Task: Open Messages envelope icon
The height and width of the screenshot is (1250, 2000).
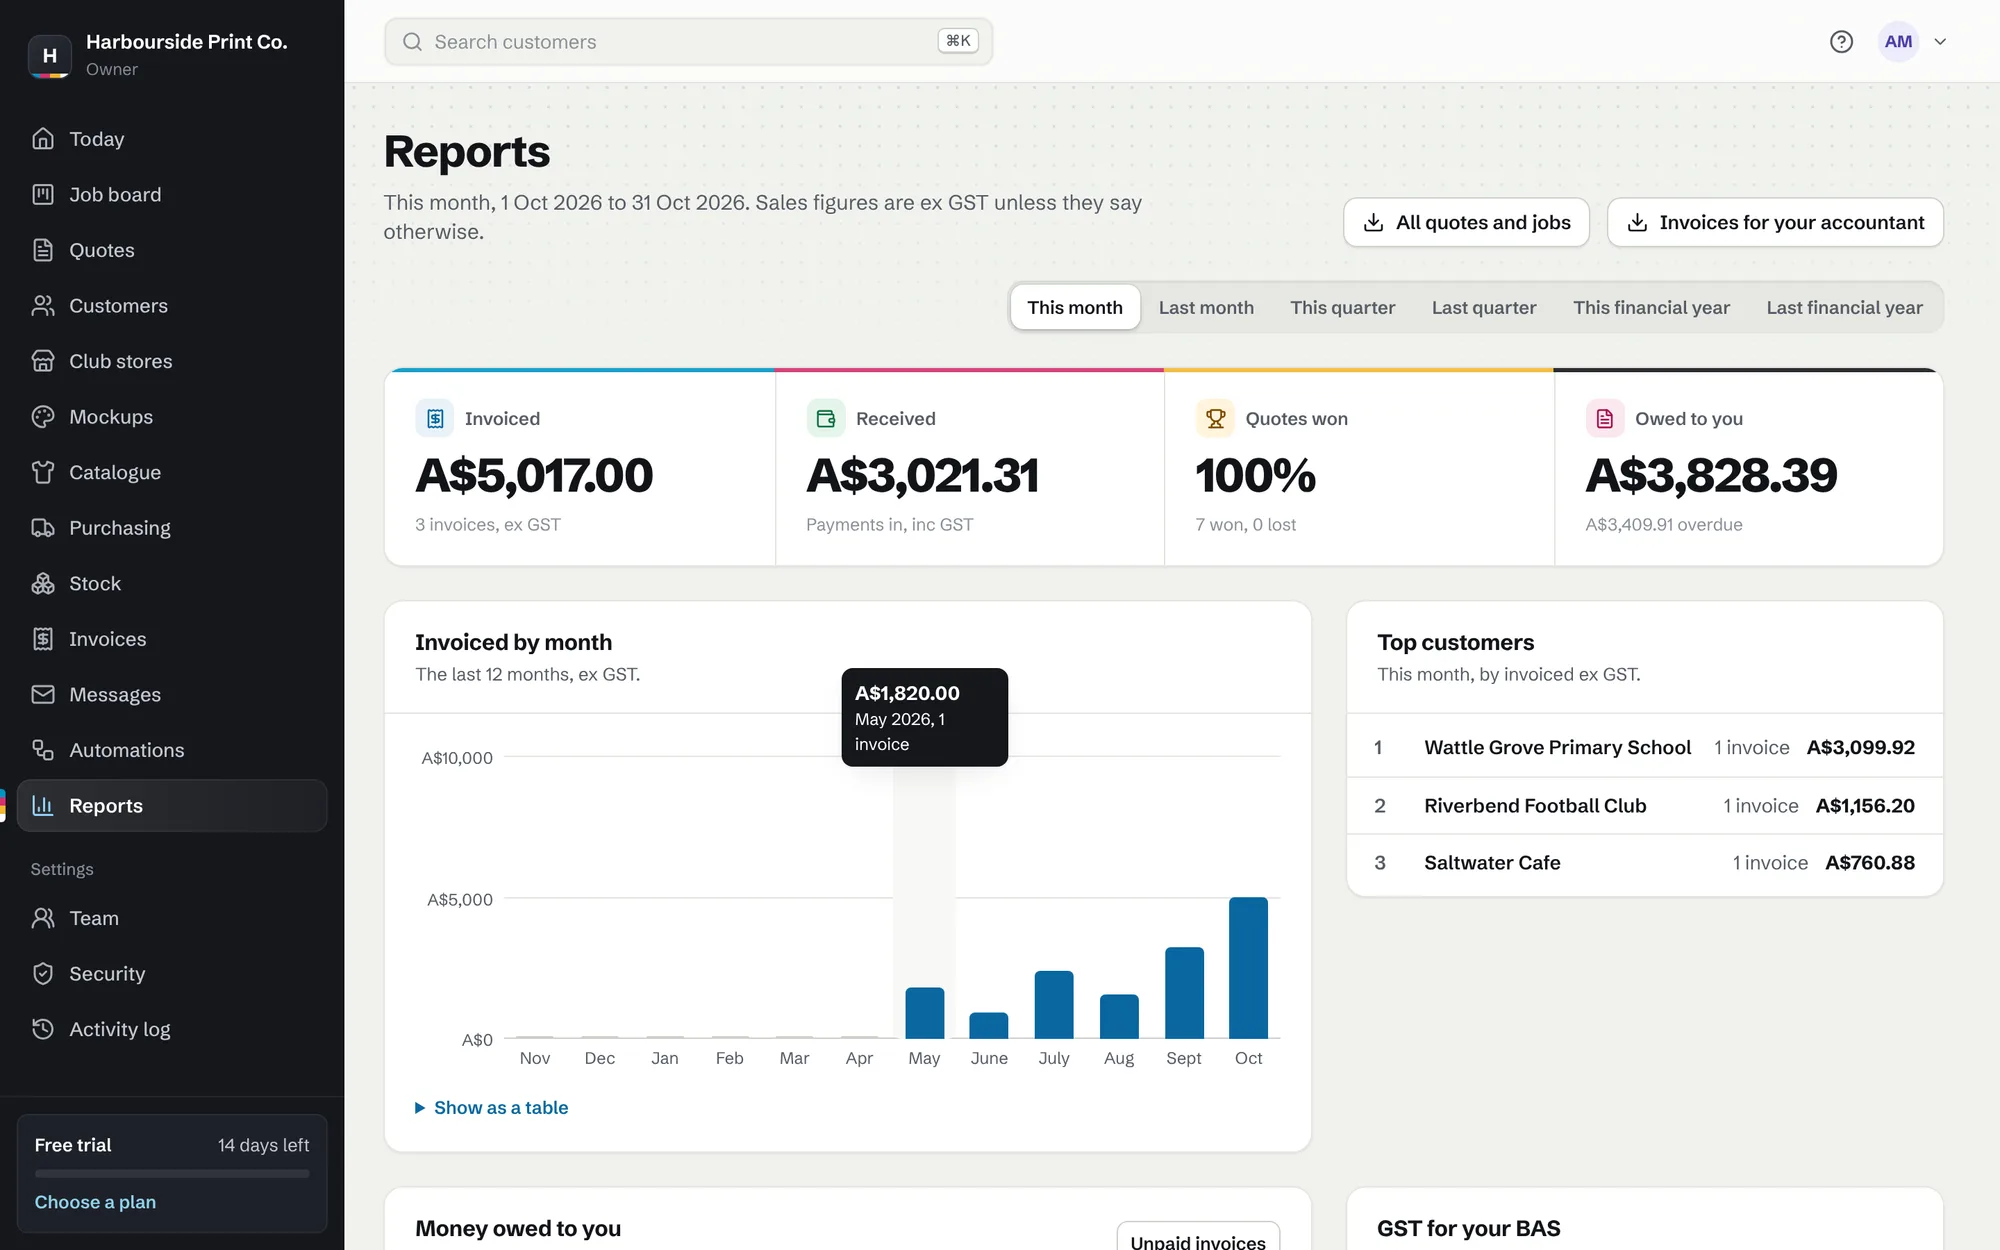Action: click(43, 694)
